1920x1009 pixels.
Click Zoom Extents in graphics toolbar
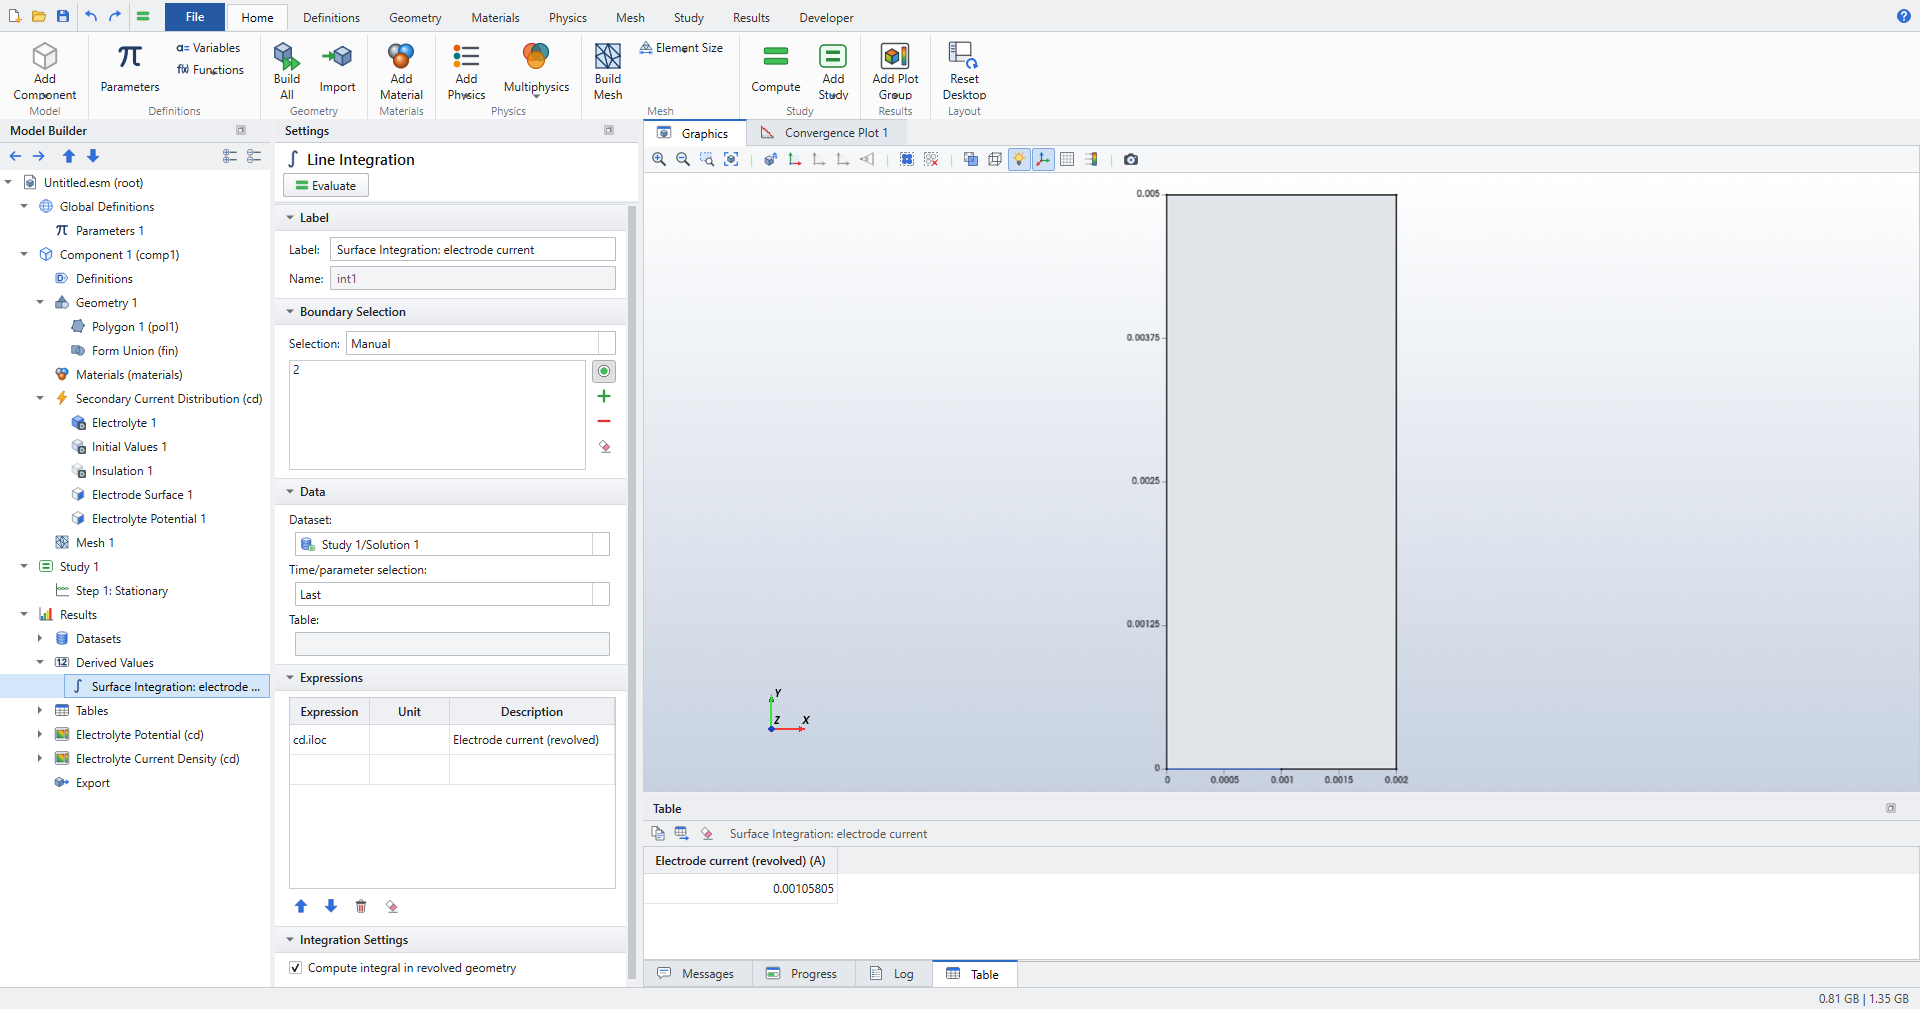pyautogui.click(x=731, y=159)
